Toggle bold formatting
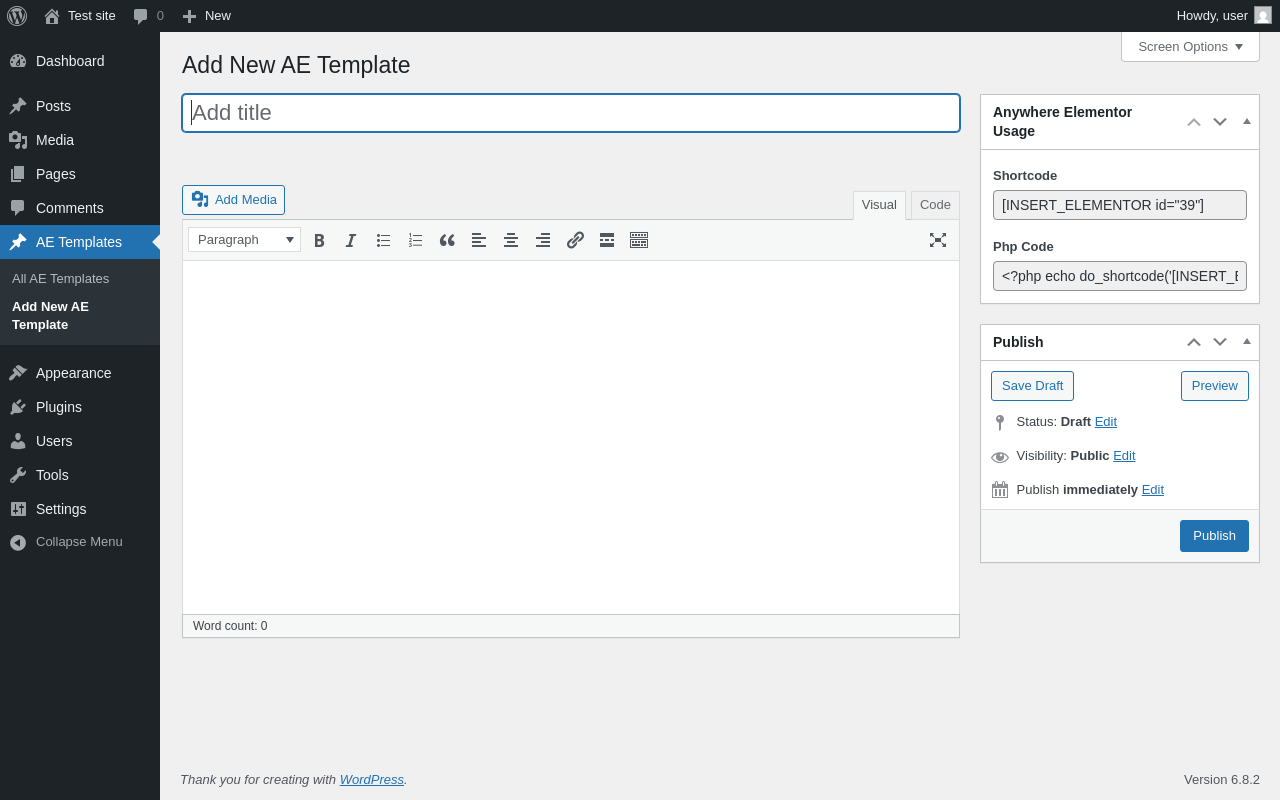This screenshot has height=800, width=1280. pos(319,240)
